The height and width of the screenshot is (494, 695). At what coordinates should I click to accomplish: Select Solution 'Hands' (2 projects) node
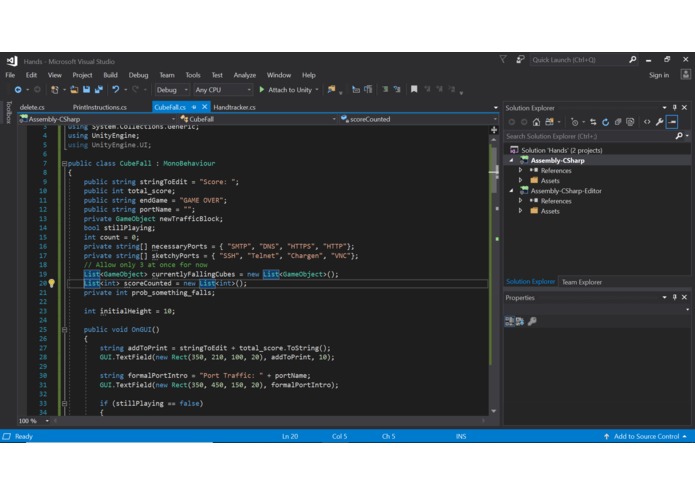coord(561,150)
